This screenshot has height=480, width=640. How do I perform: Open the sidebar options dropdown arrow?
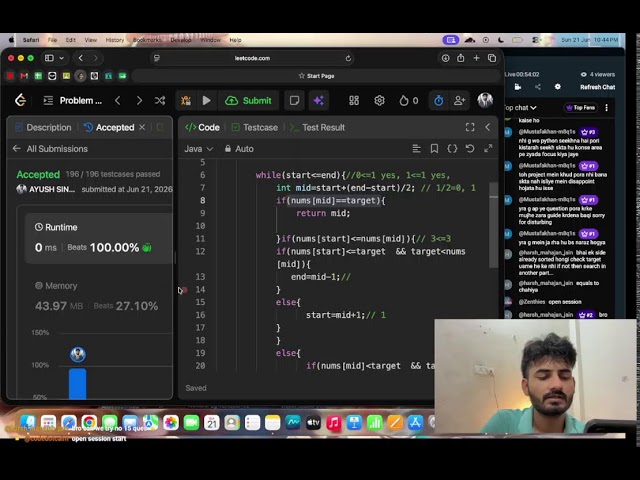62,58
